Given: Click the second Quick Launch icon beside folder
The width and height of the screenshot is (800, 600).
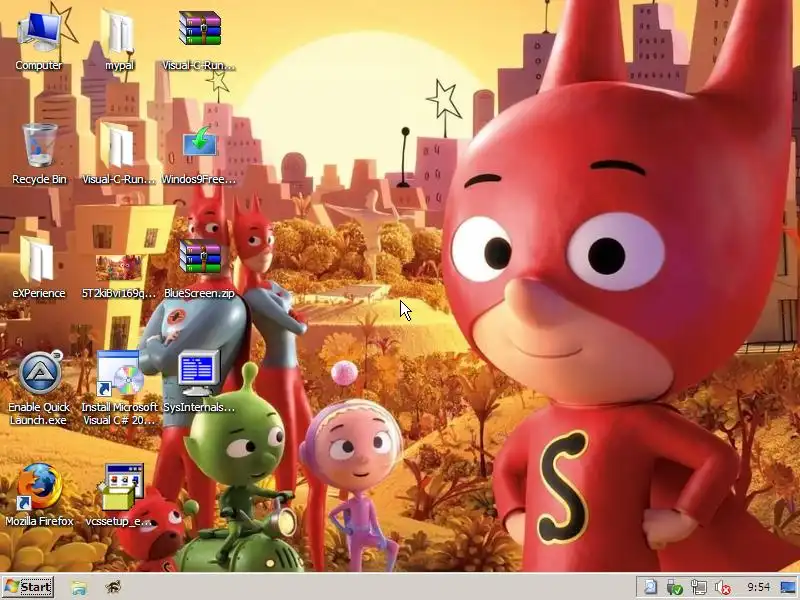Looking at the screenshot, I should click(113, 587).
